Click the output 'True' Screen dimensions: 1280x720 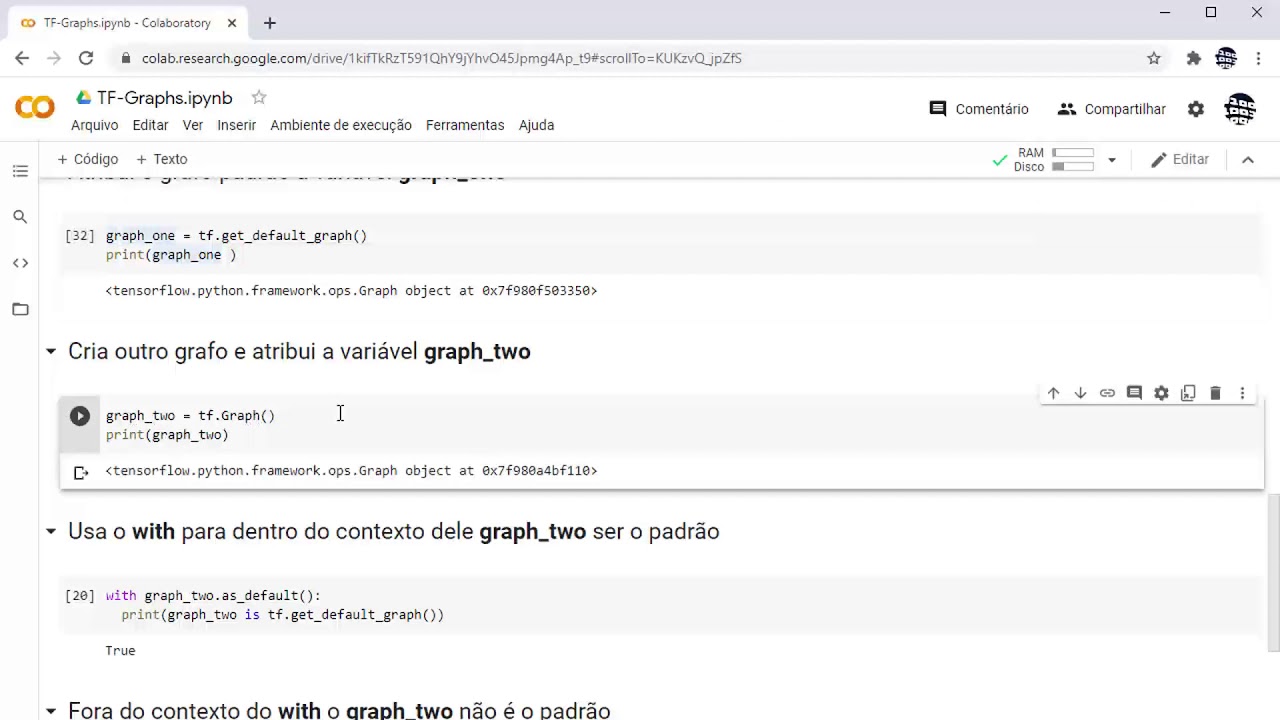tap(120, 650)
